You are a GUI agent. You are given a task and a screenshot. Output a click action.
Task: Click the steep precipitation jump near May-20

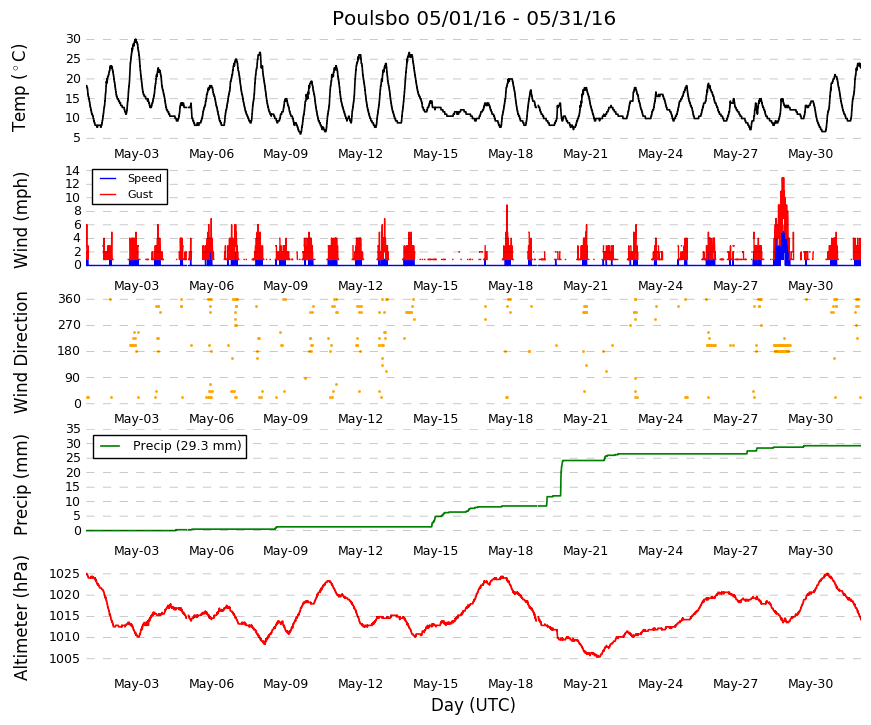coord(561,478)
